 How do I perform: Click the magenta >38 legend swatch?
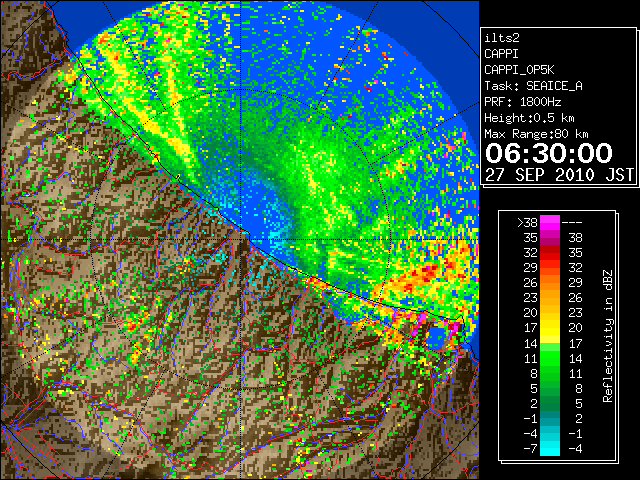[550, 222]
